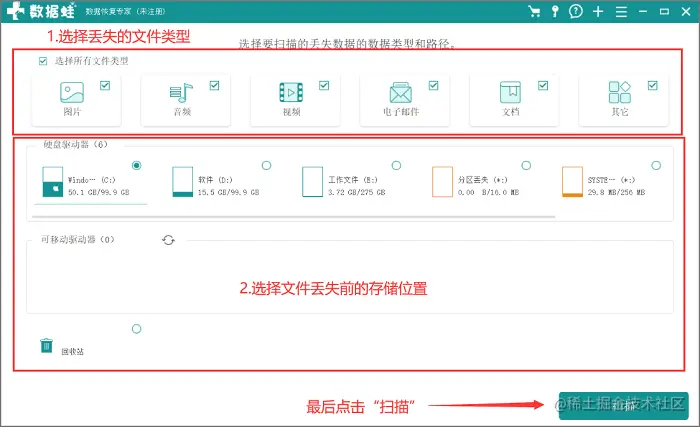Toggle 选择所有文件类型 checkbox
Viewport: 700px width, 427px height.
[43, 61]
